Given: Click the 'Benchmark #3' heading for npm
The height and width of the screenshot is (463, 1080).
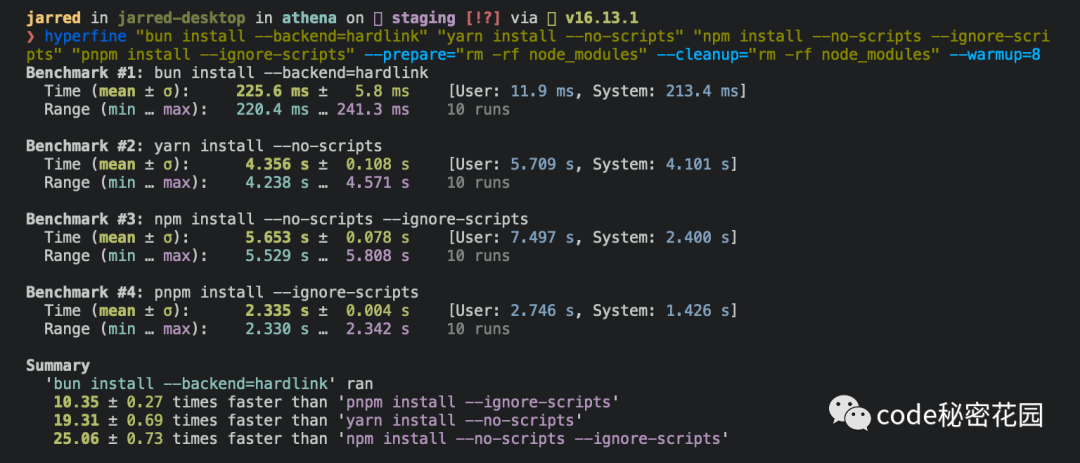Looking at the screenshot, I should point(277,219).
